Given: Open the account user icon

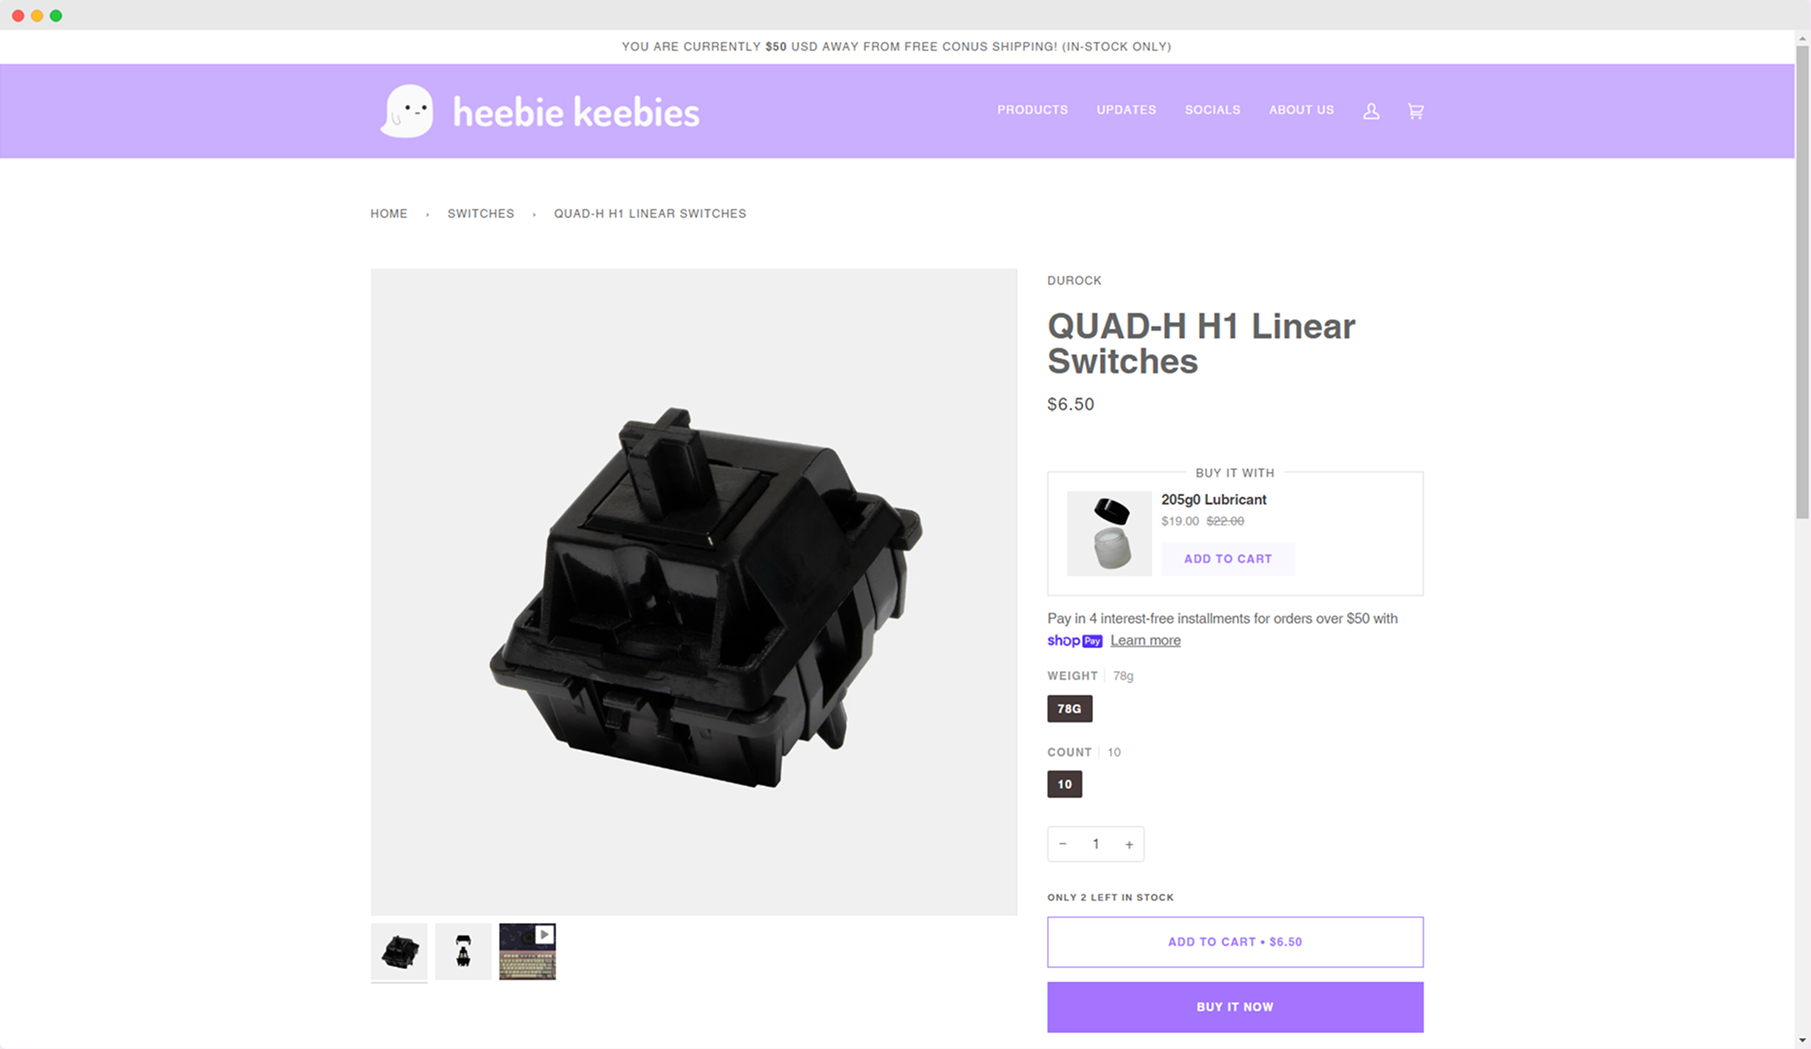Looking at the screenshot, I should point(1371,111).
